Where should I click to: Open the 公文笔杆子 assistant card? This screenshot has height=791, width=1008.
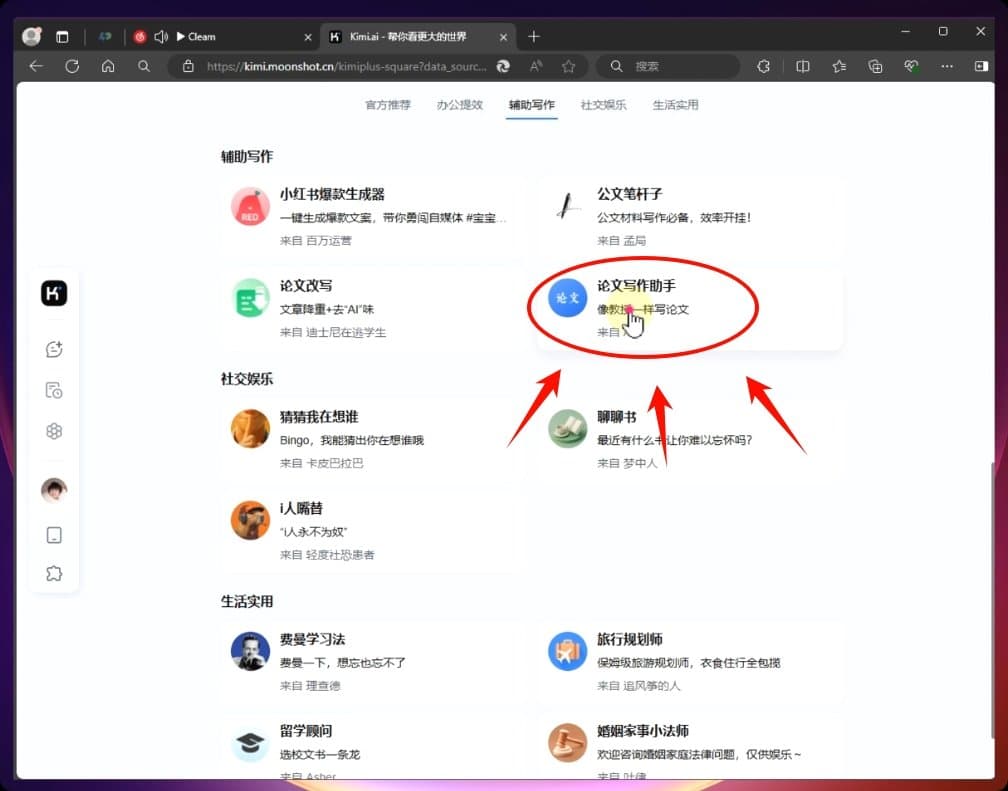pyautogui.click(x=690, y=213)
